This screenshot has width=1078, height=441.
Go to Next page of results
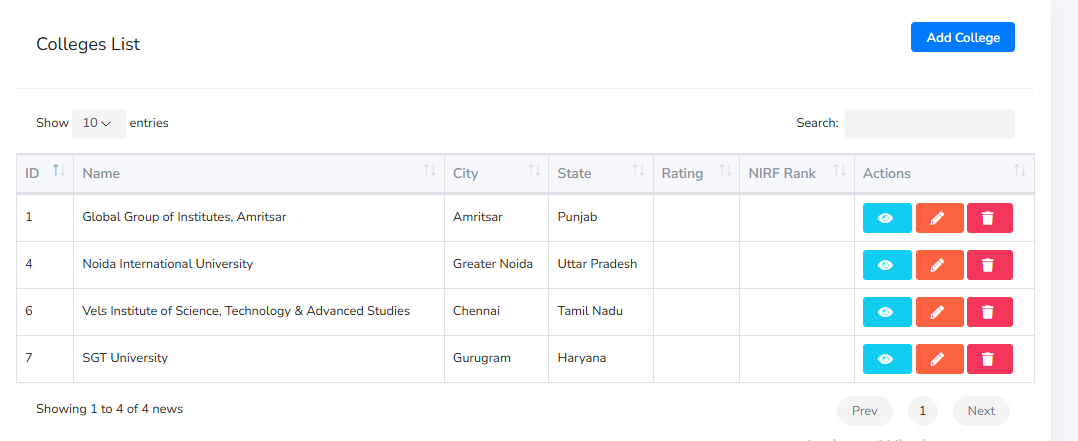coord(980,411)
